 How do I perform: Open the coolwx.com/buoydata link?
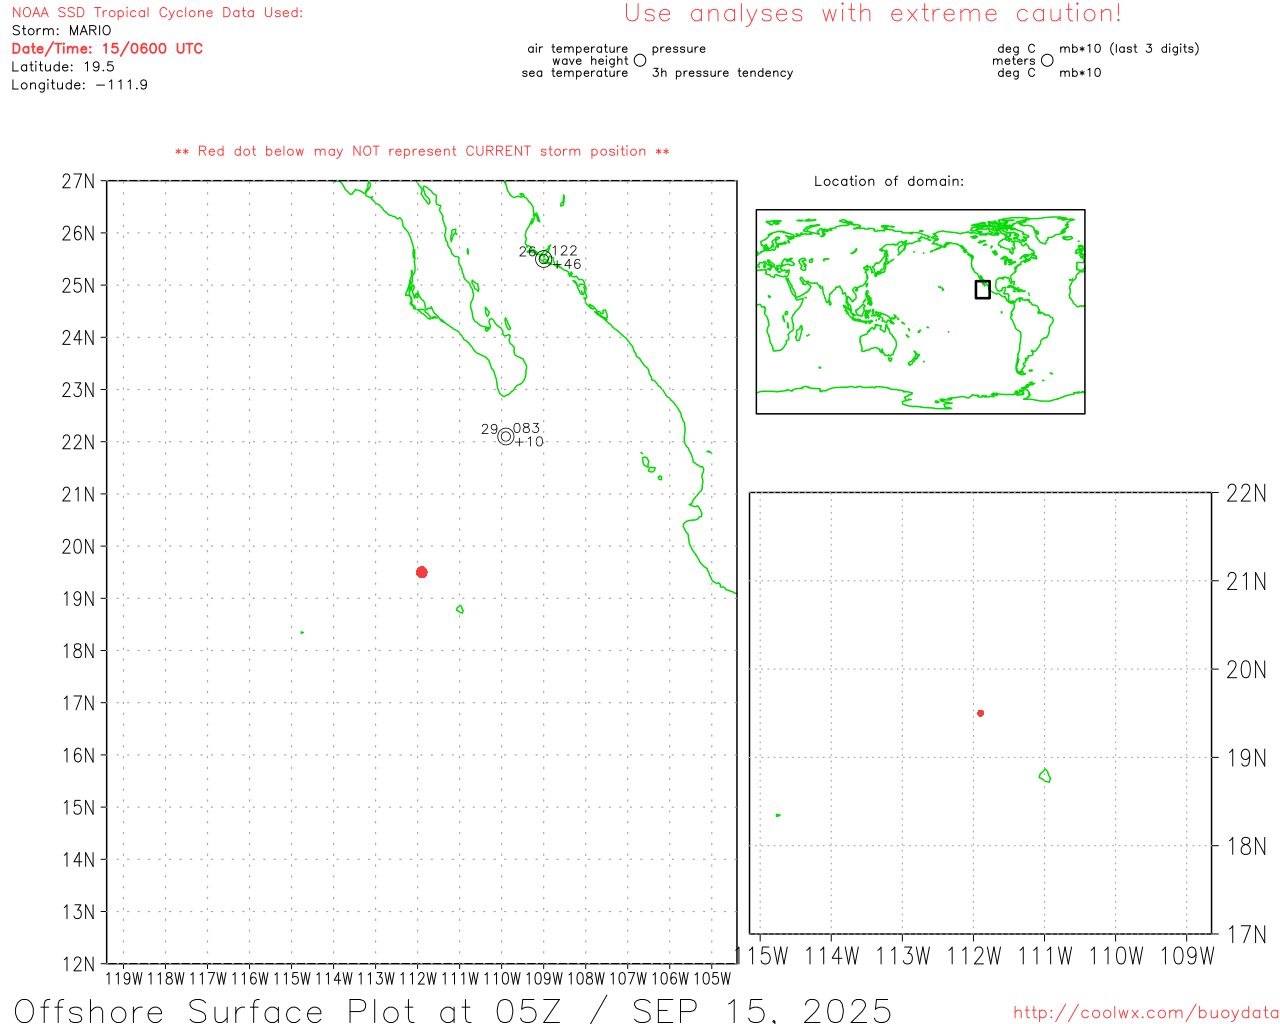(1146, 1013)
